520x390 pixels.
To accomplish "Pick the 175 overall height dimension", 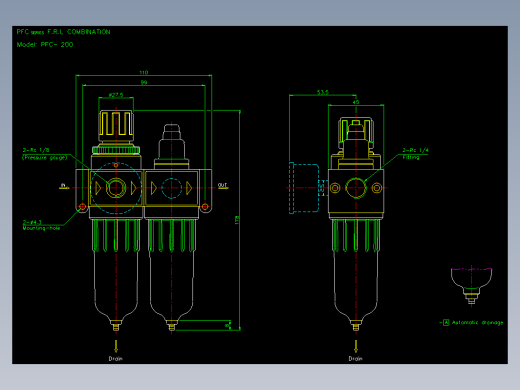I will tap(237, 220).
